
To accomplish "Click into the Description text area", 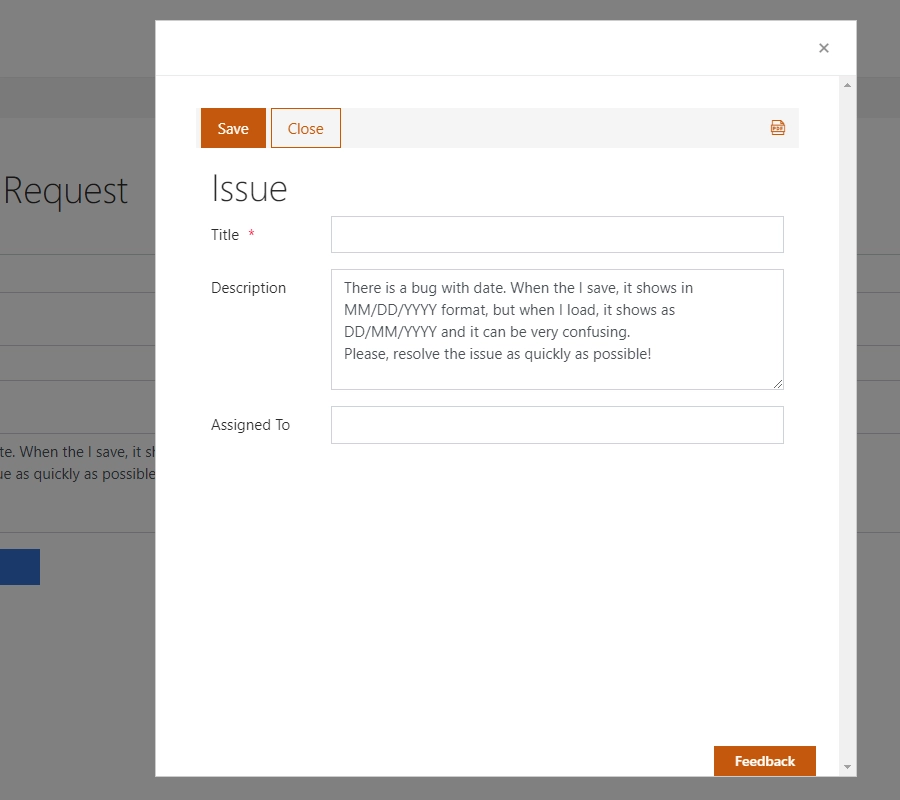I will pyautogui.click(x=557, y=329).
